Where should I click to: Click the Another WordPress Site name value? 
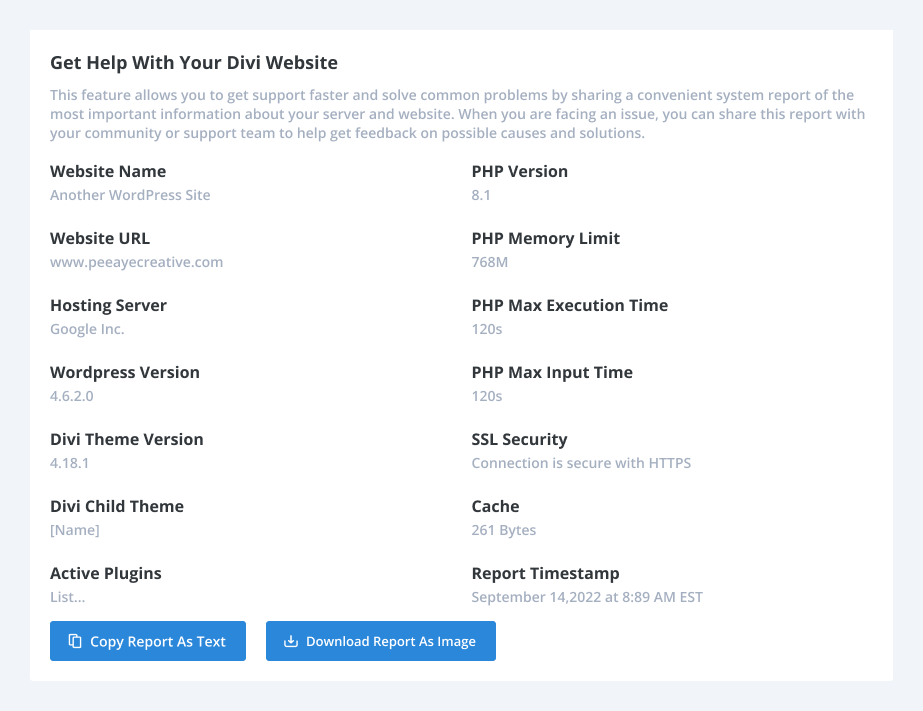(x=130, y=195)
